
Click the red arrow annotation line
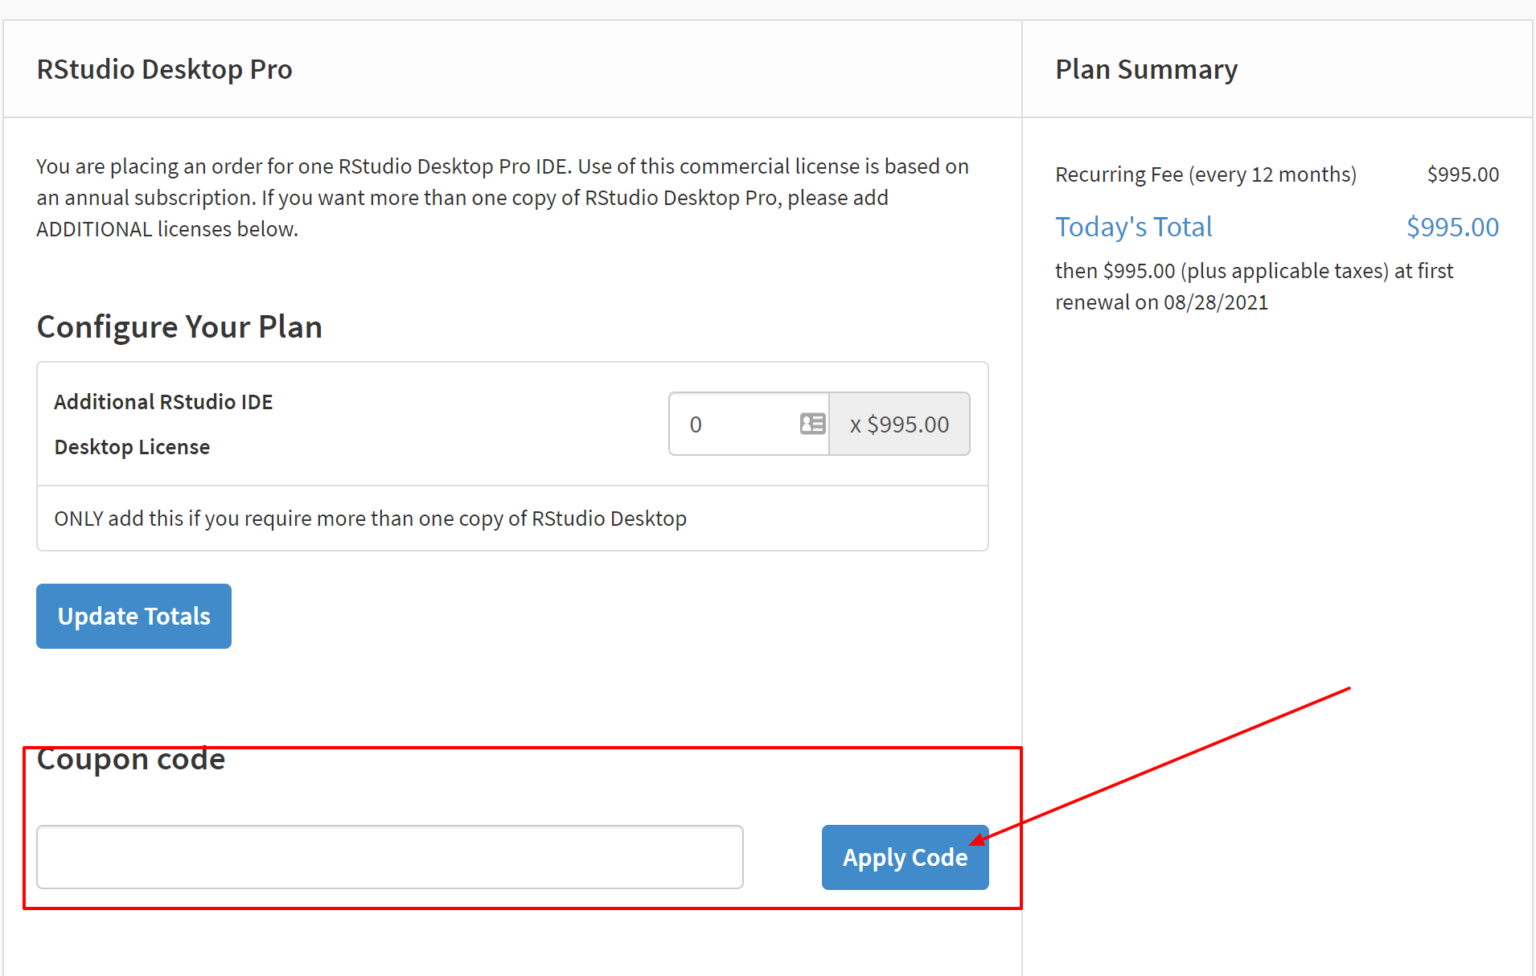pos(1160,766)
